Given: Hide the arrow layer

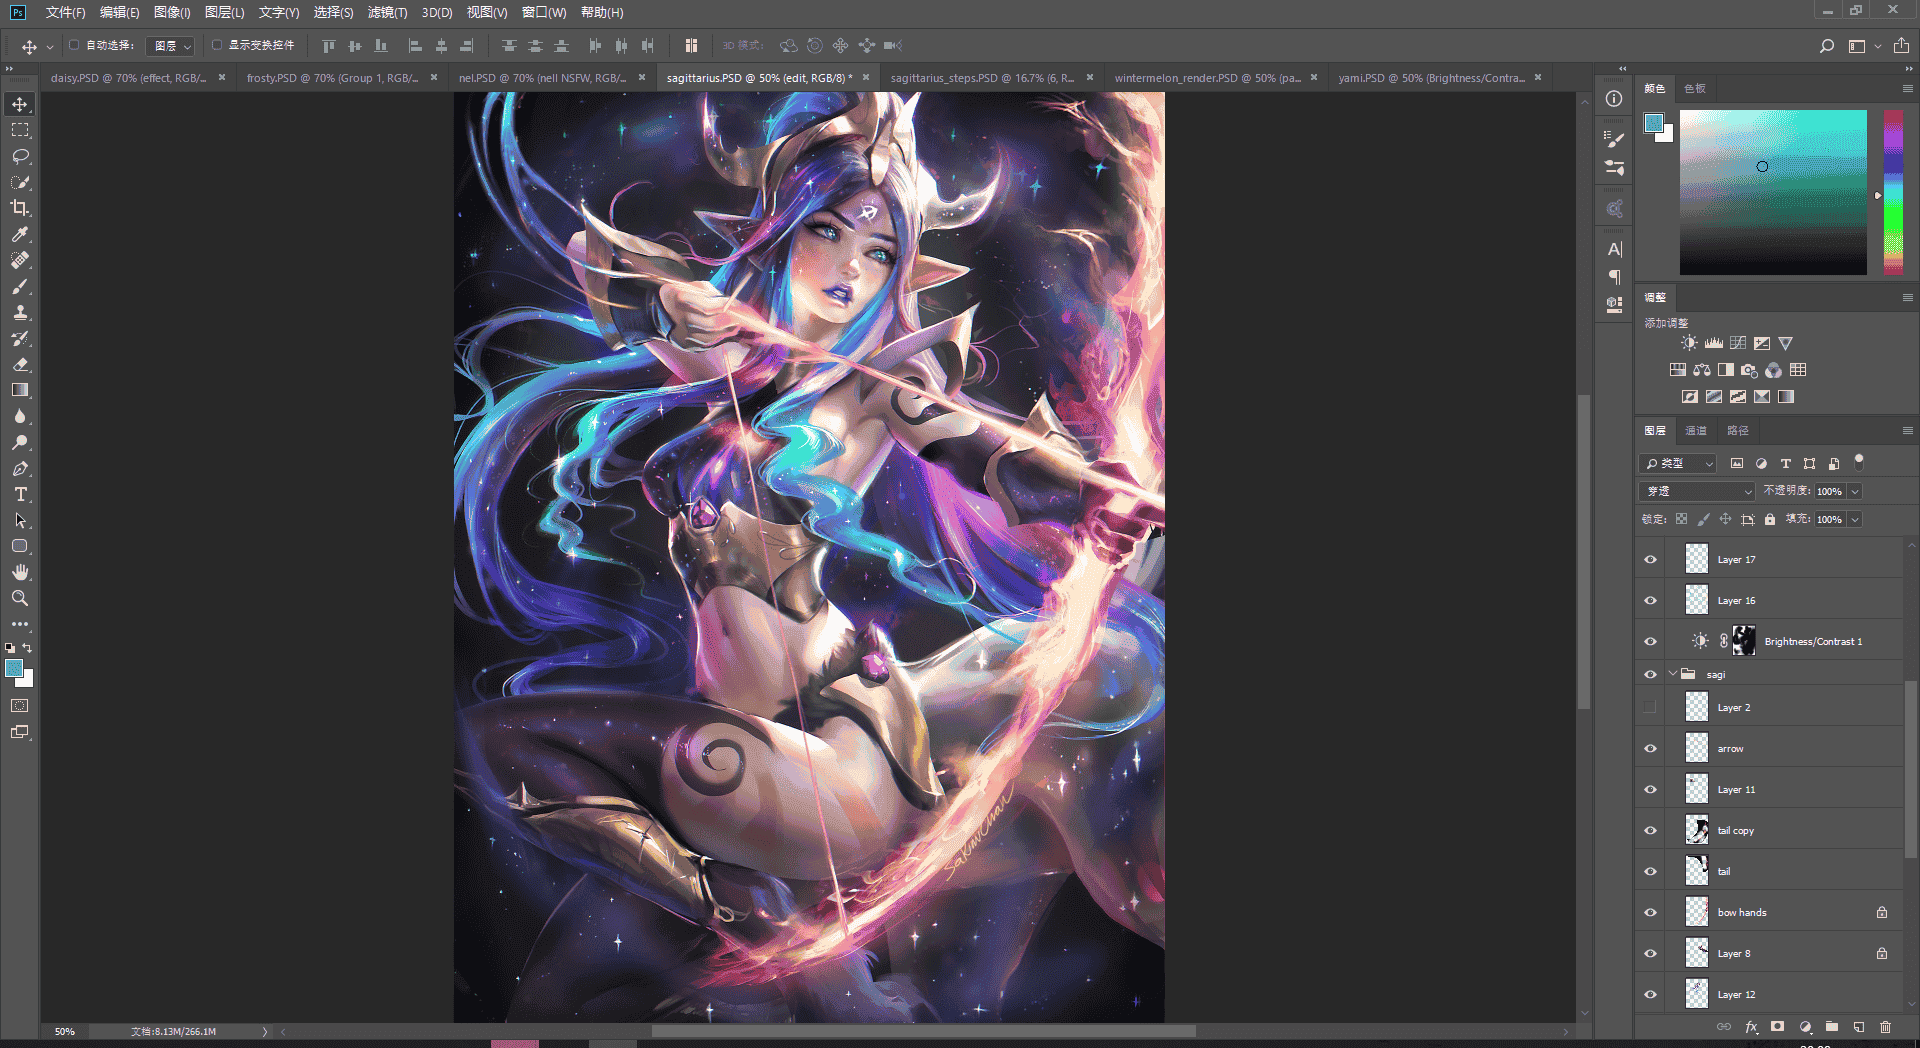Looking at the screenshot, I should tap(1651, 749).
